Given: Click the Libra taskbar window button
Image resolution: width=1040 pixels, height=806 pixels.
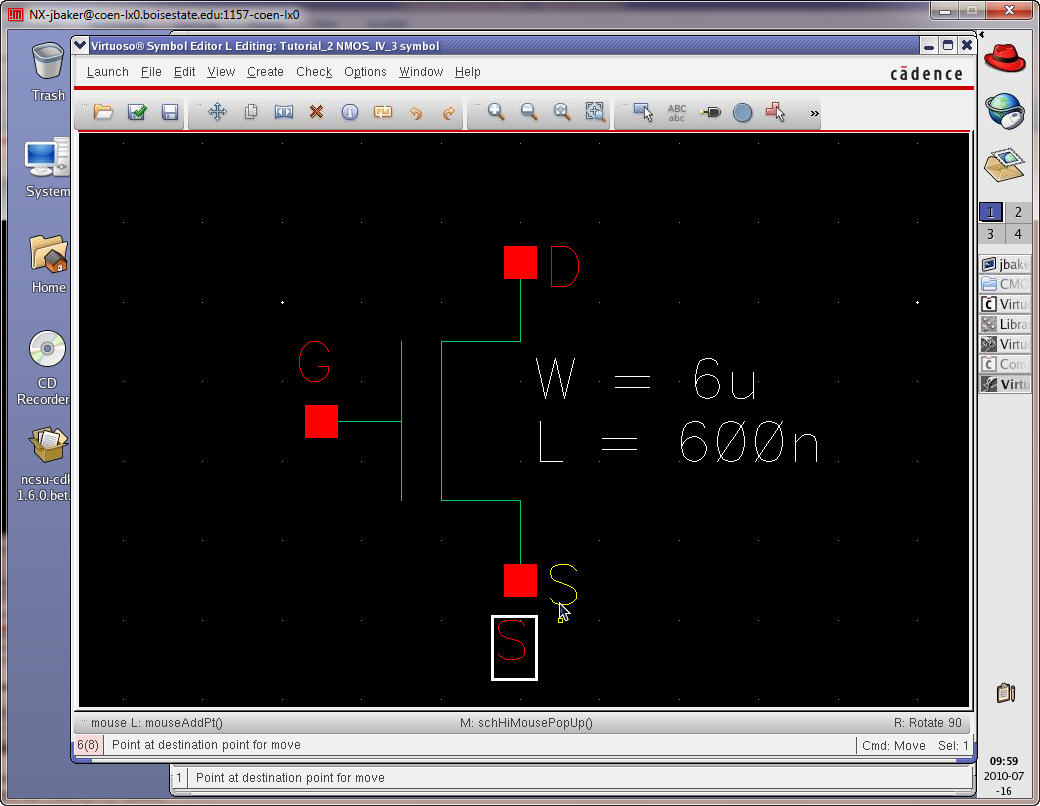Looking at the screenshot, I should [1006, 324].
